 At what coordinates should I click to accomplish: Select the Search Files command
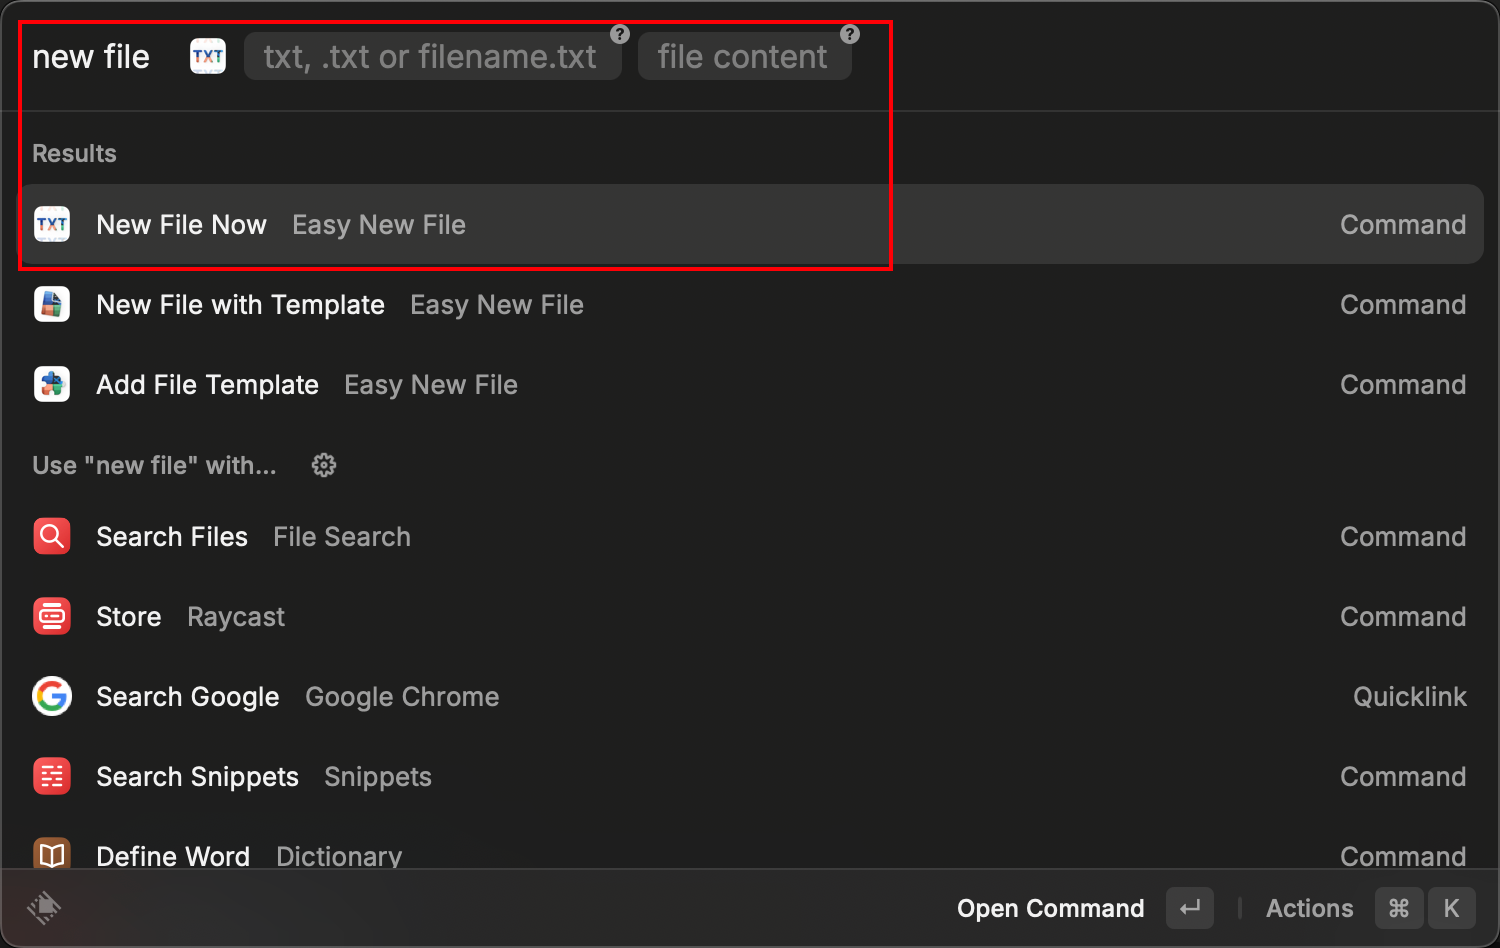(750, 536)
